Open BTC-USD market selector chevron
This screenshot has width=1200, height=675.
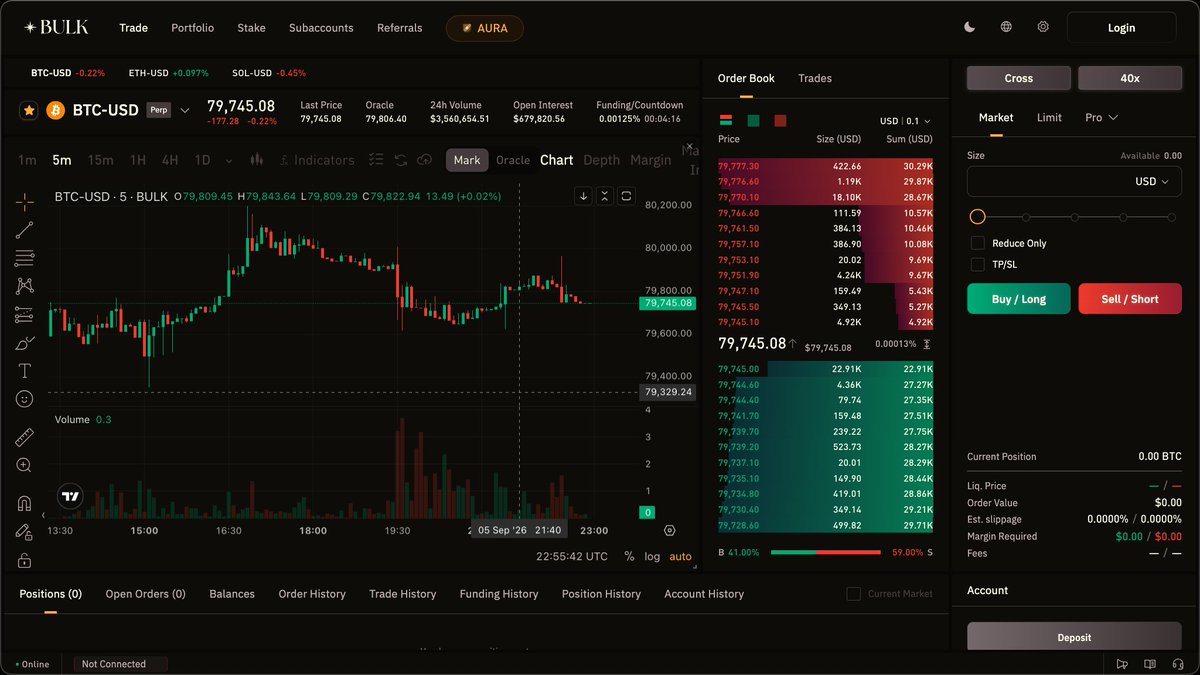click(x=185, y=110)
